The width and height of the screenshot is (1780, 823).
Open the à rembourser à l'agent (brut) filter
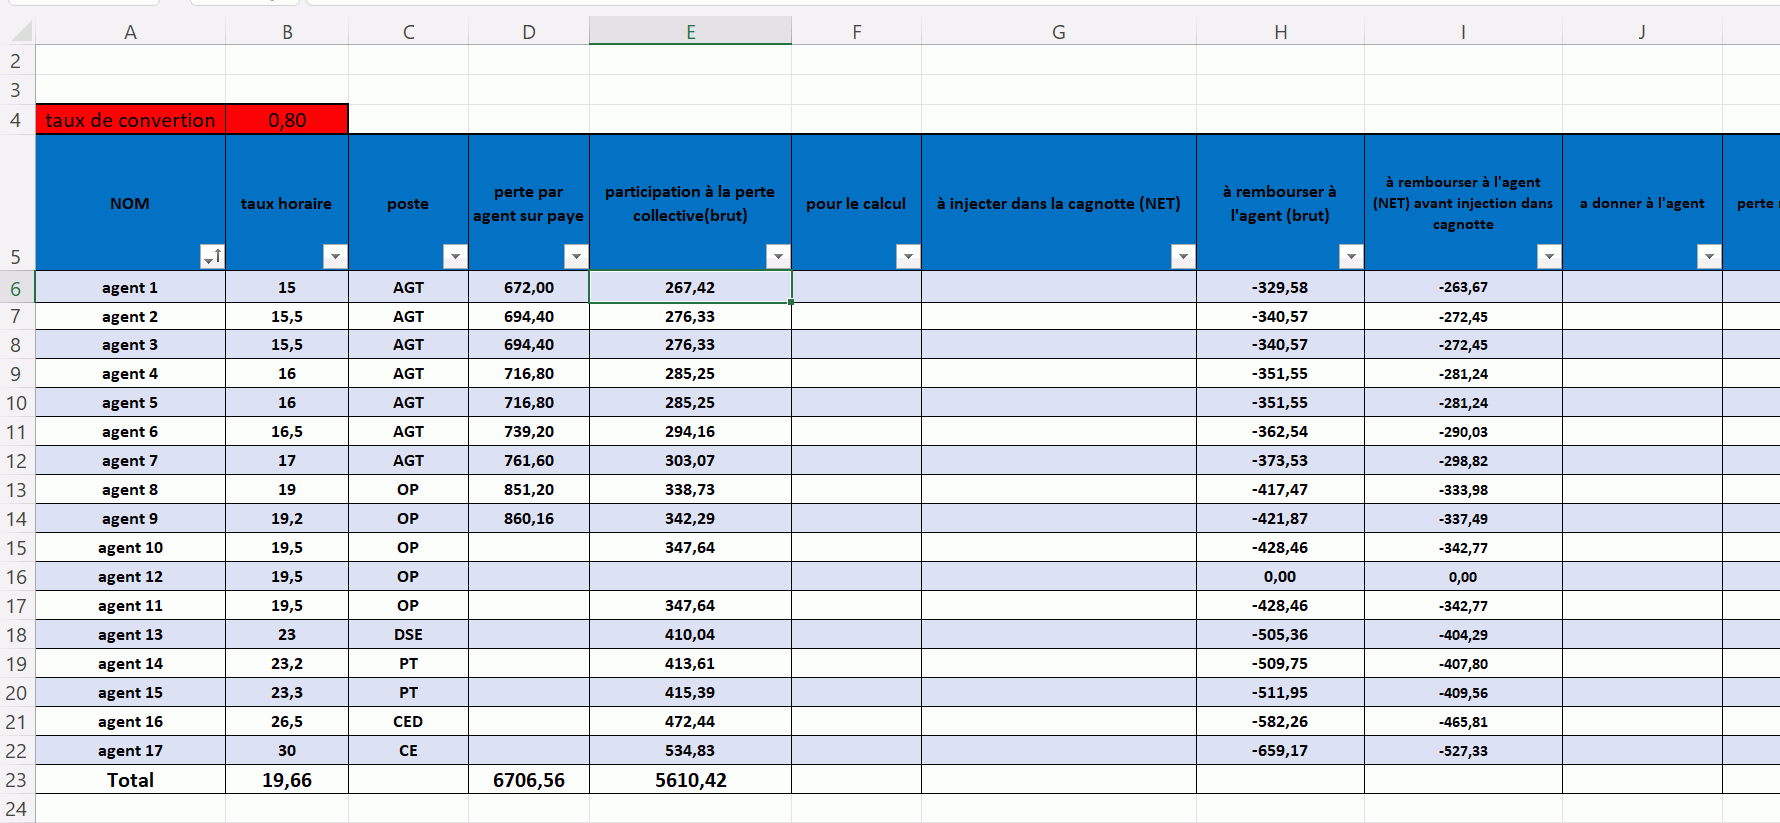click(x=1351, y=257)
